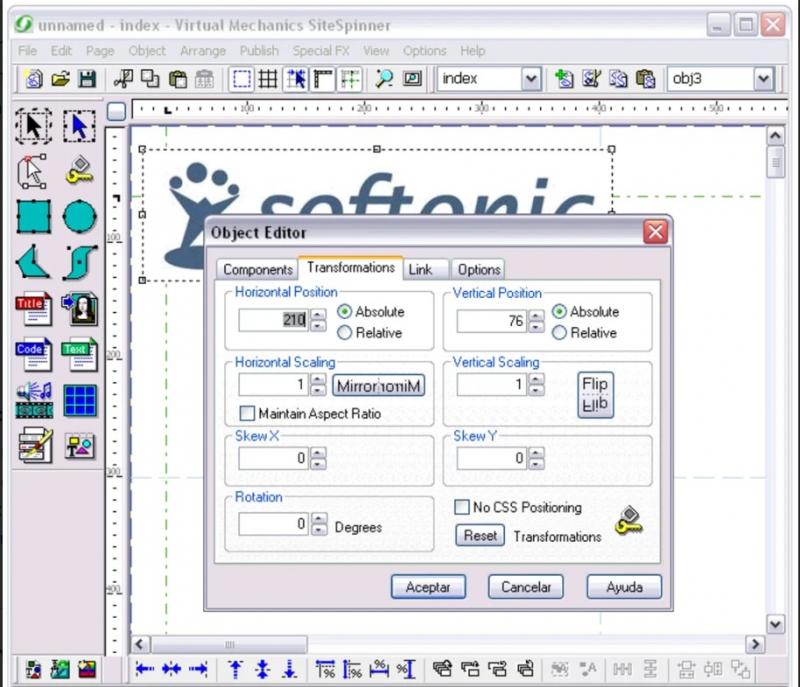The width and height of the screenshot is (800, 687).
Task: Click the new project icon in toolbar
Action: tap(34, 80)
